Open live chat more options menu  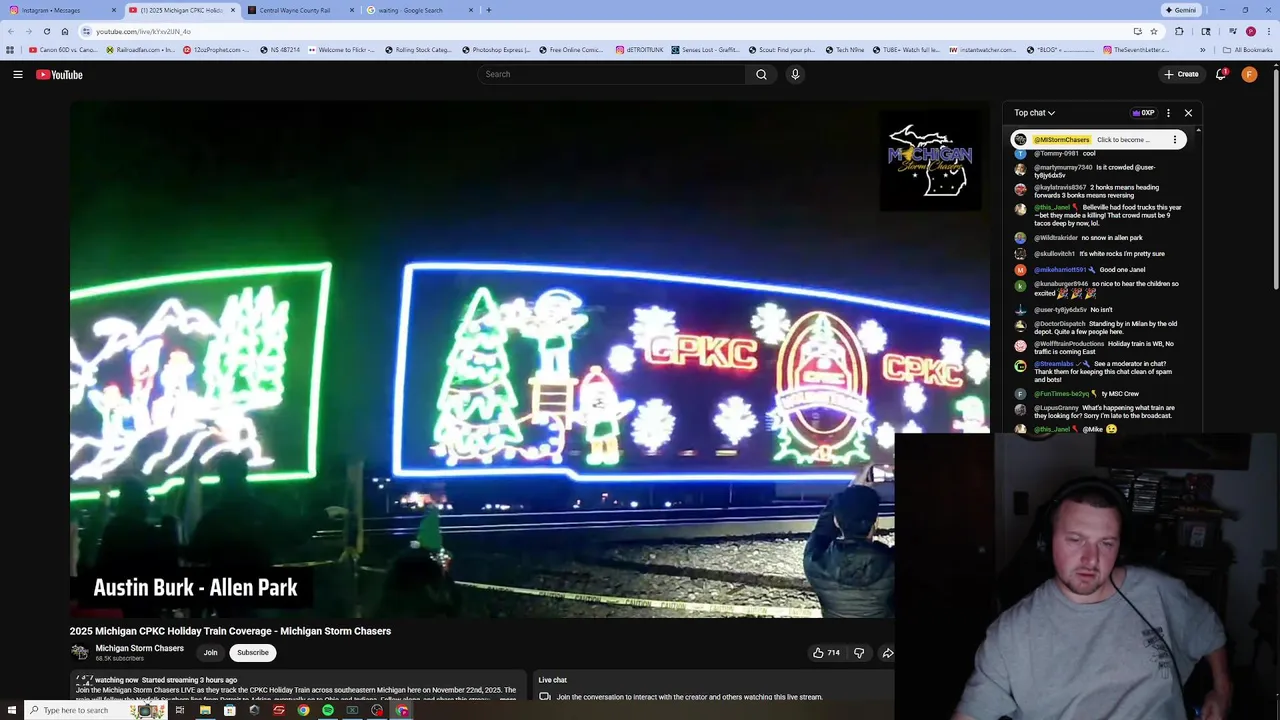coord(1168,113)
